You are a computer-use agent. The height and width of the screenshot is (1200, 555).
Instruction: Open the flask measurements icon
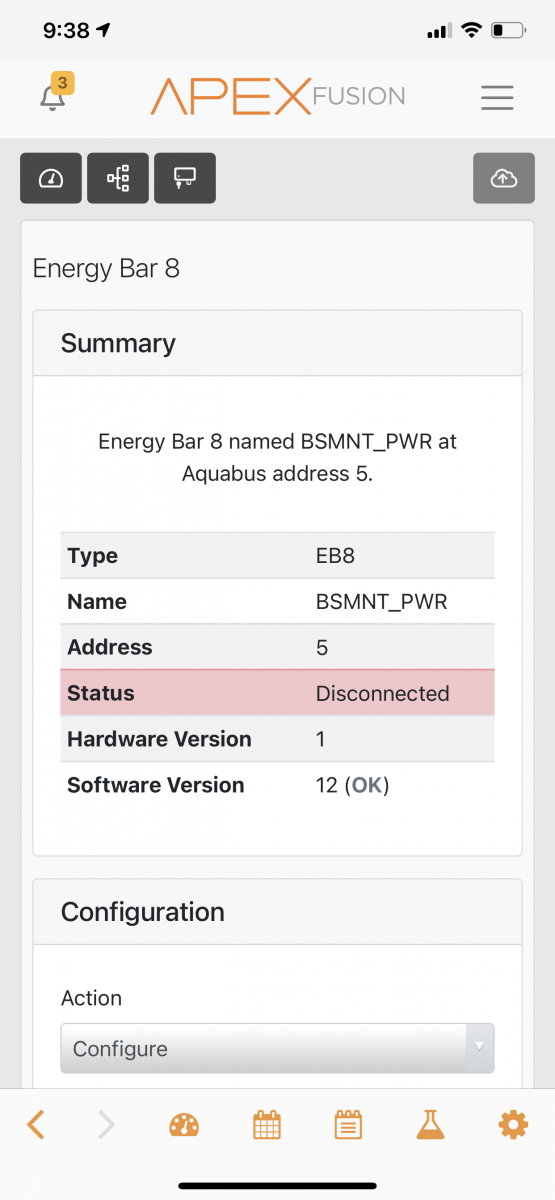[x=430, y=1126]
